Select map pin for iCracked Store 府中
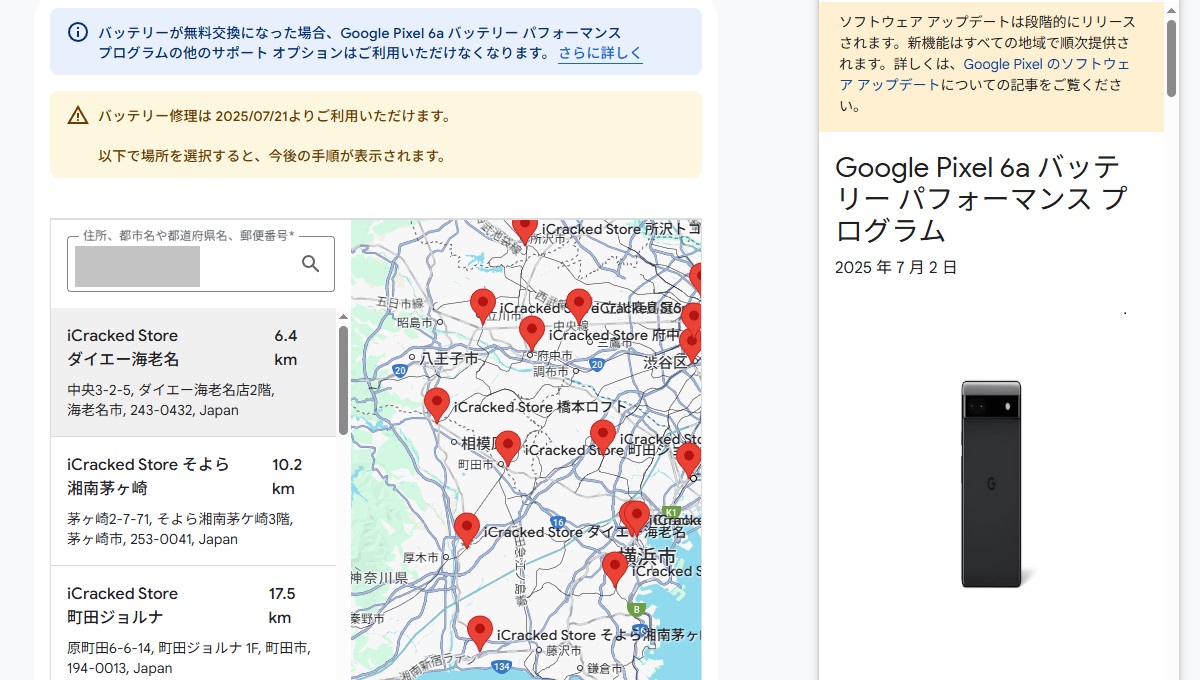 pos(532,333)
